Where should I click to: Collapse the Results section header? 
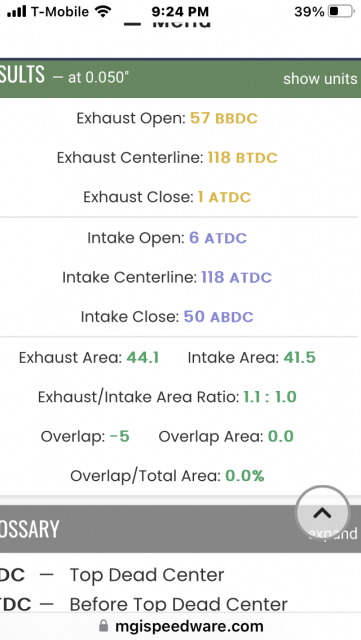(x=180, y=78)
